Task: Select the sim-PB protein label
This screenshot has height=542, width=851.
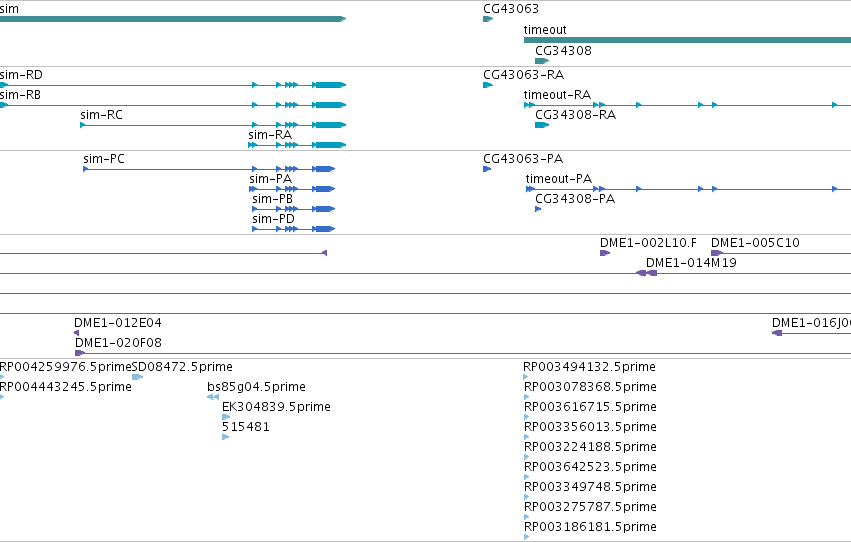Action: (272, 199)
